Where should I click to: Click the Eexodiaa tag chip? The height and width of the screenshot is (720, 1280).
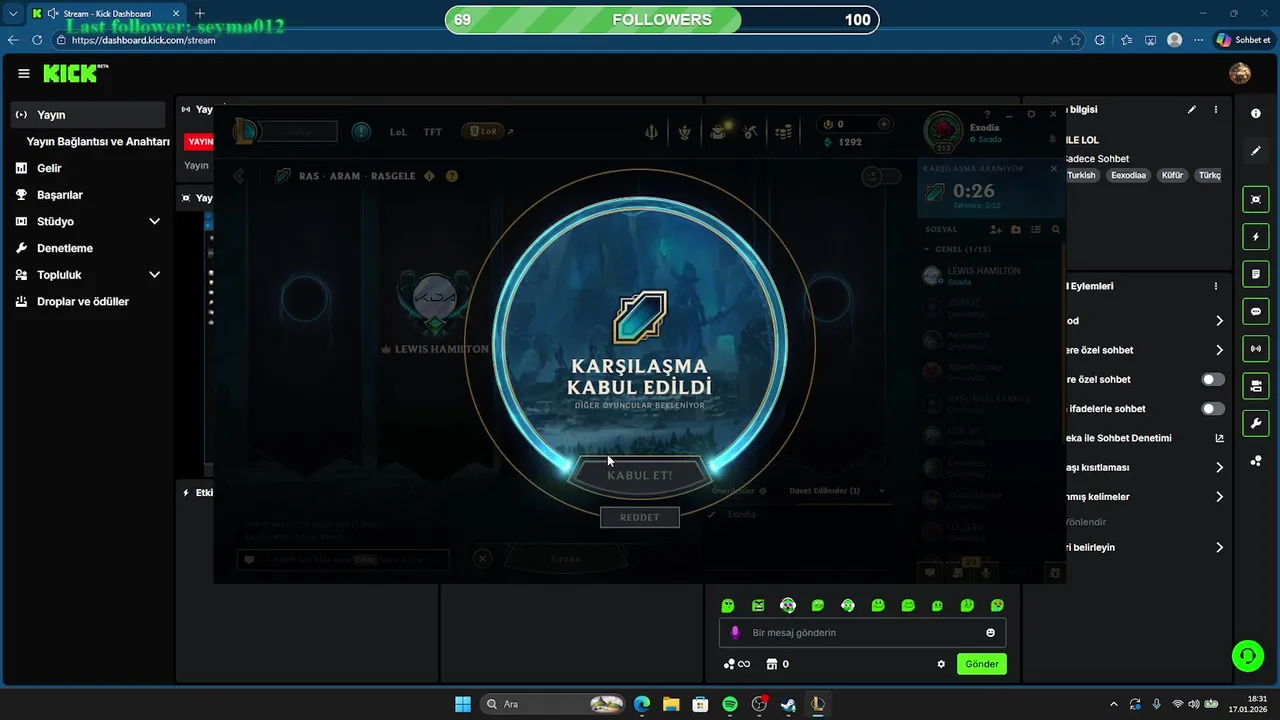tap(1128, 175)
